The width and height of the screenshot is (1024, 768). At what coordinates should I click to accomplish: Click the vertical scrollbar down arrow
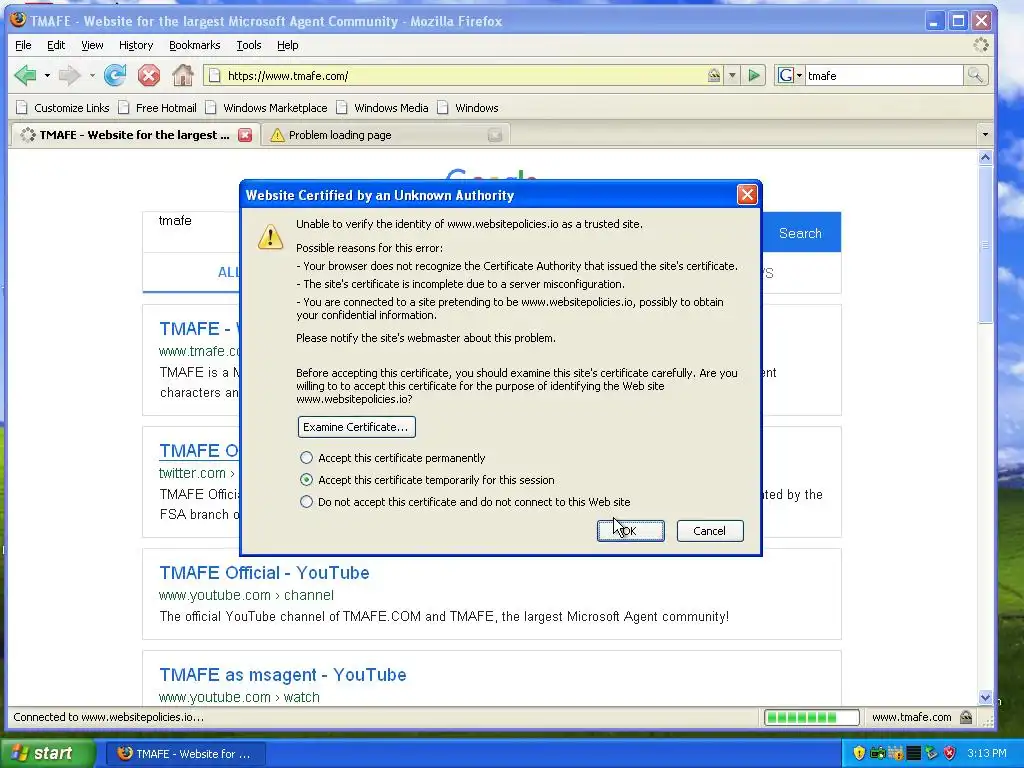[985, 697]
